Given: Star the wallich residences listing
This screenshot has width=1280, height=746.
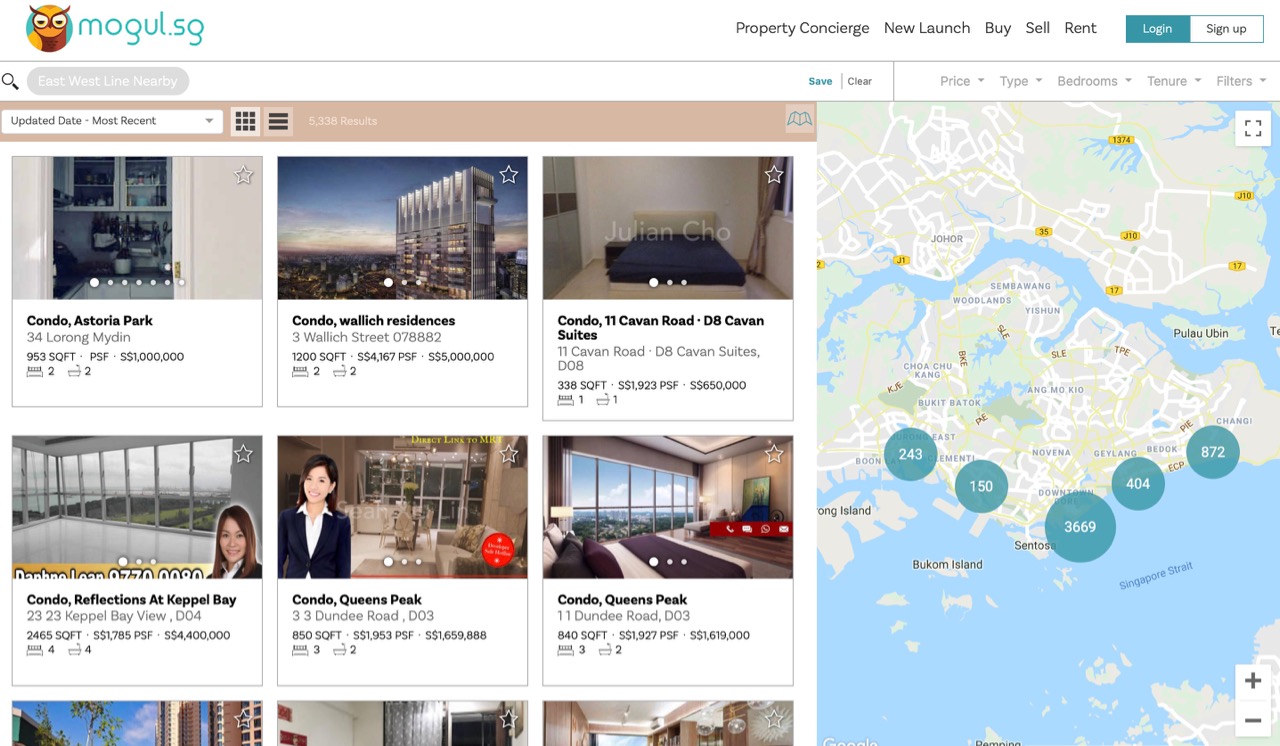Looking at the screenshot, I should click(x=508, y=175).
